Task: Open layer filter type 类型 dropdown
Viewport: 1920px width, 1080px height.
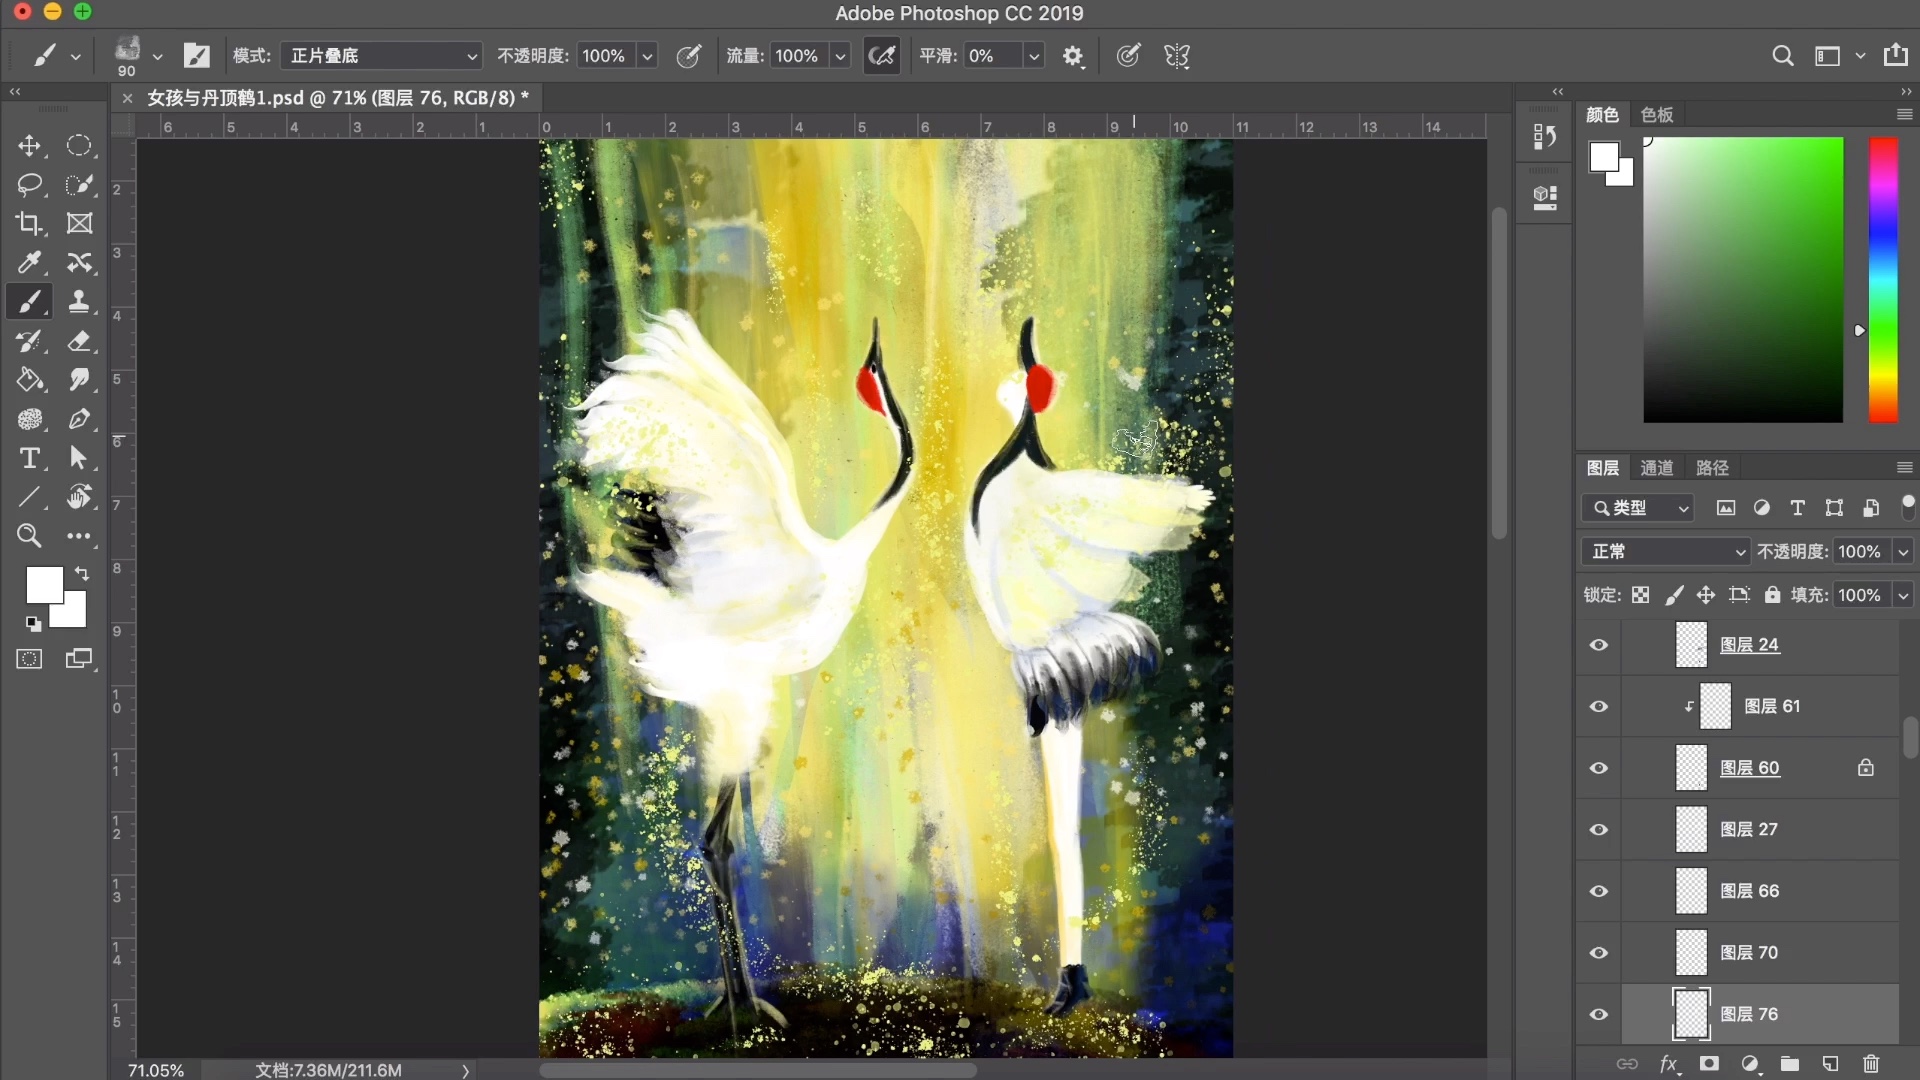Action: tap(1637, 508)
